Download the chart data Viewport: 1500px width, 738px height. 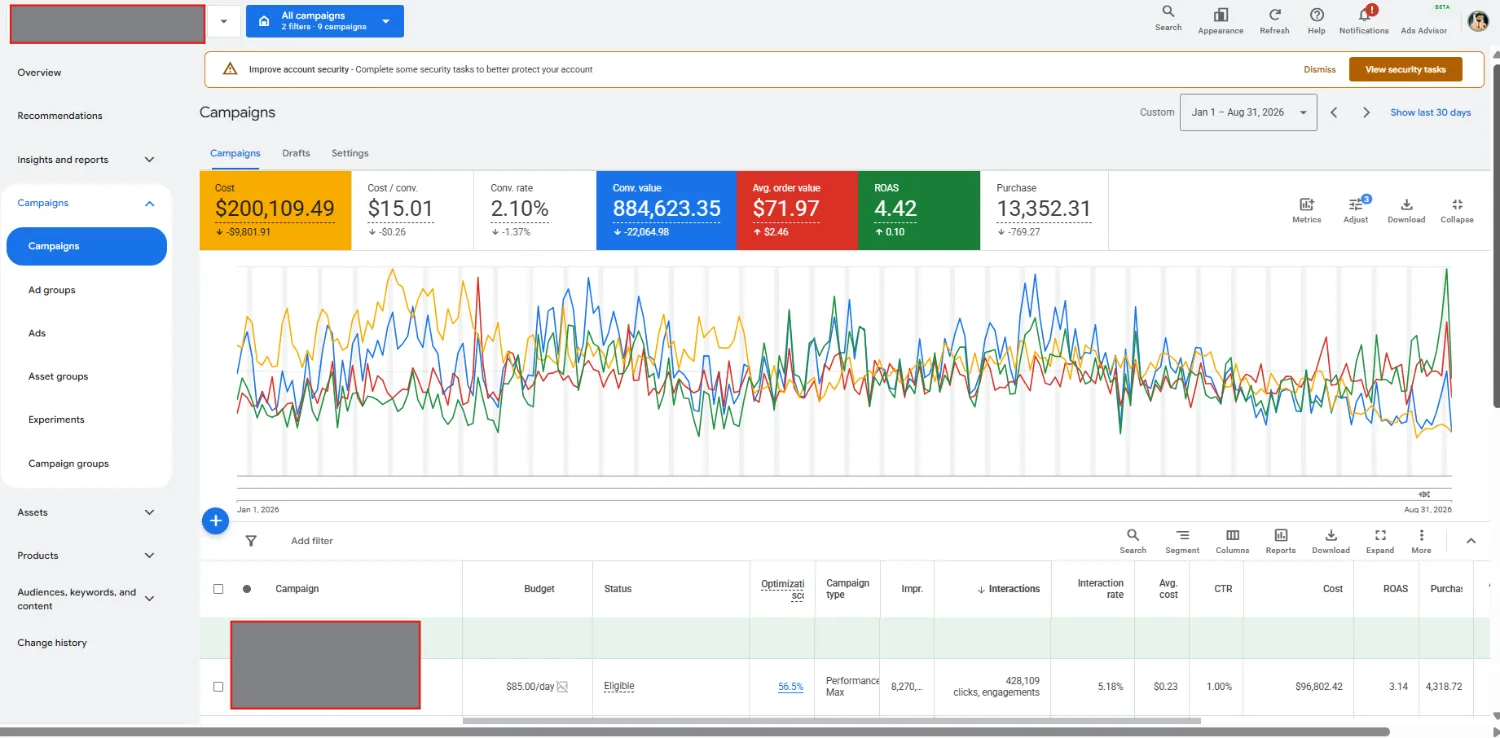(x=1406, y=210)
